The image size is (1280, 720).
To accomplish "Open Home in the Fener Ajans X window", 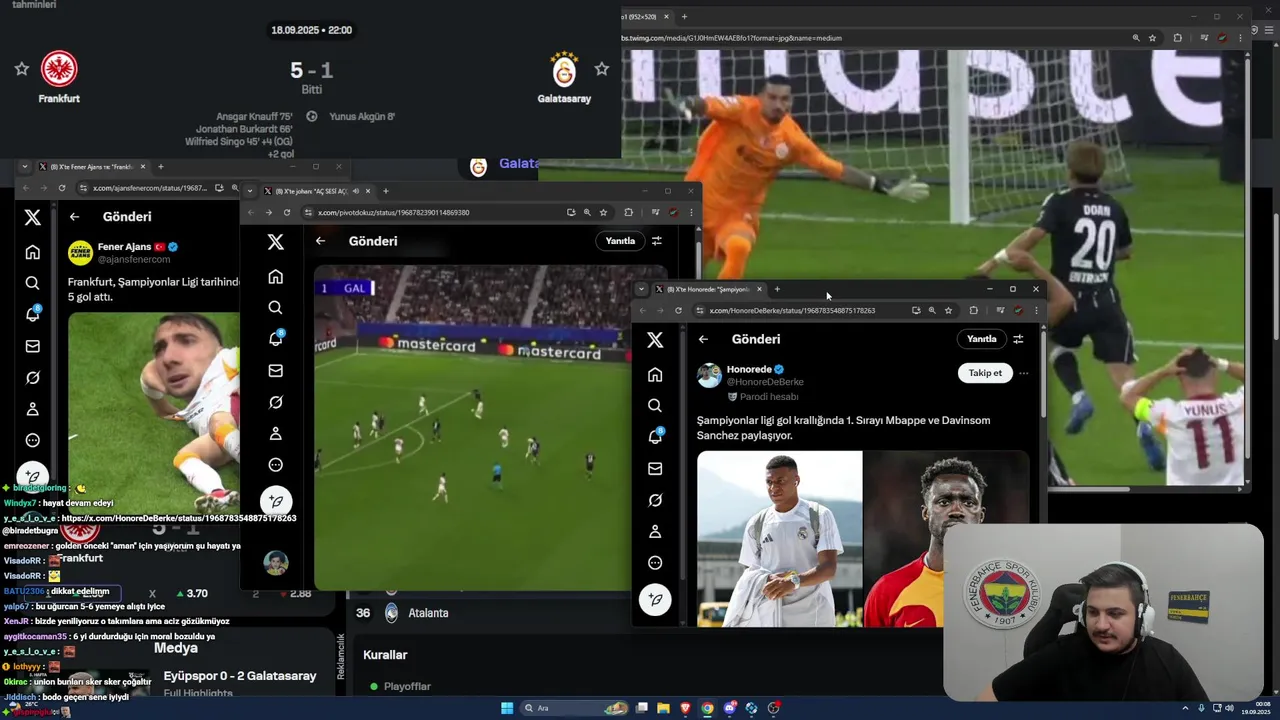I will point(33,252).
